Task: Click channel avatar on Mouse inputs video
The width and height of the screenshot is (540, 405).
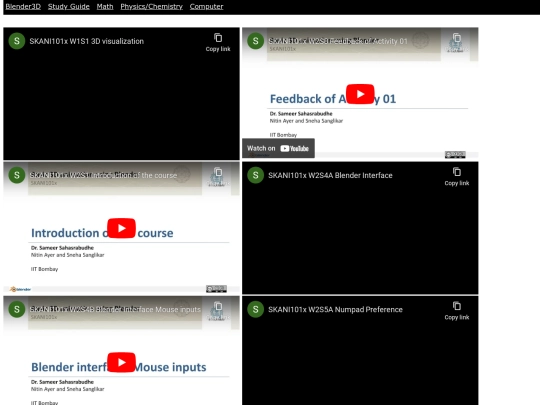Action: 17,309
